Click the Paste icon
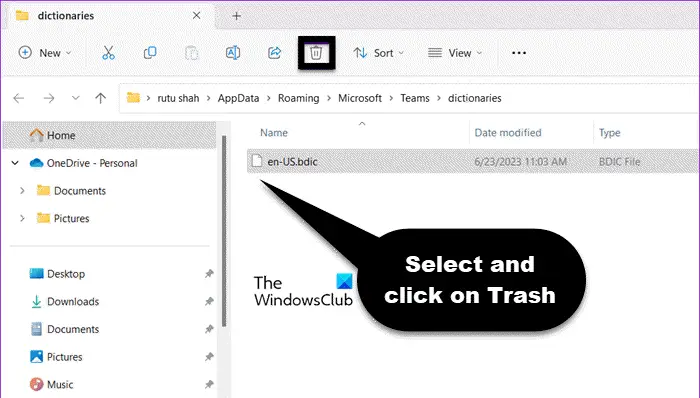Screen dimensions: 700x398 [192, 53]
